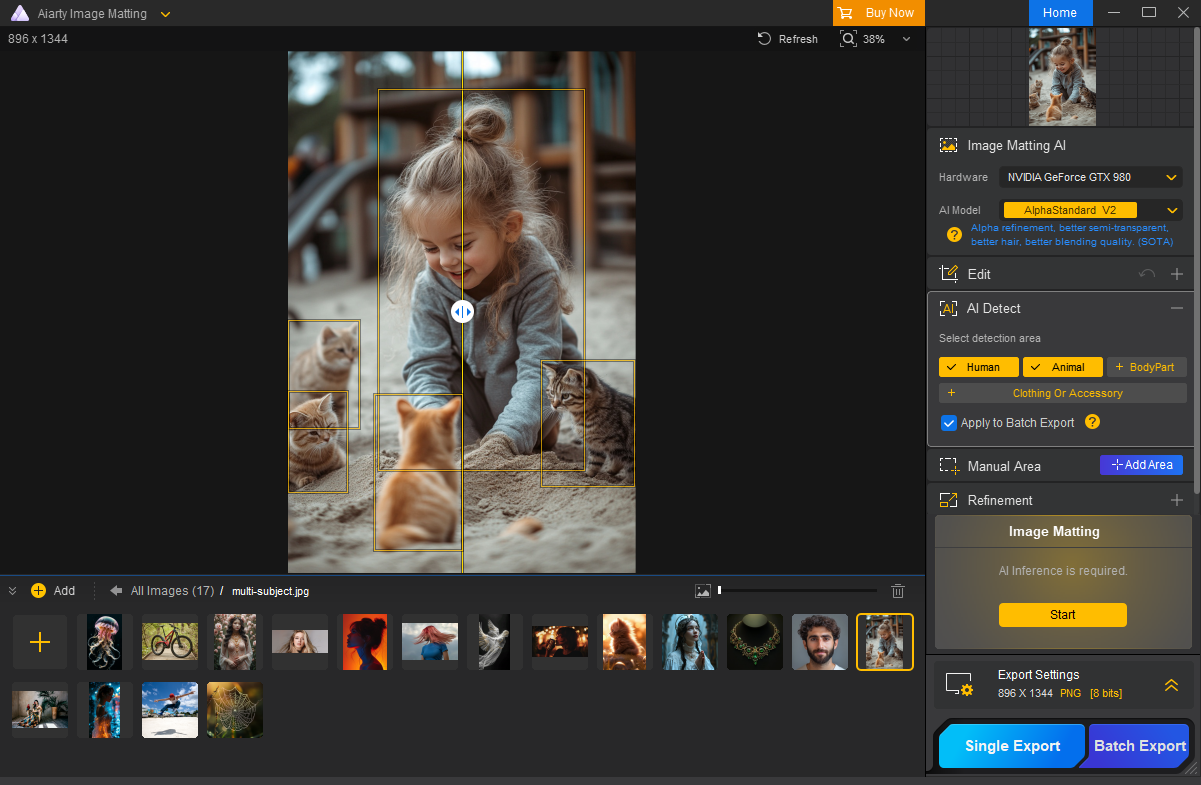Image resolution: width=1201 pixels, height=785 pixels.
Task: Open the Home tab
Action: tap(1060, 13)
